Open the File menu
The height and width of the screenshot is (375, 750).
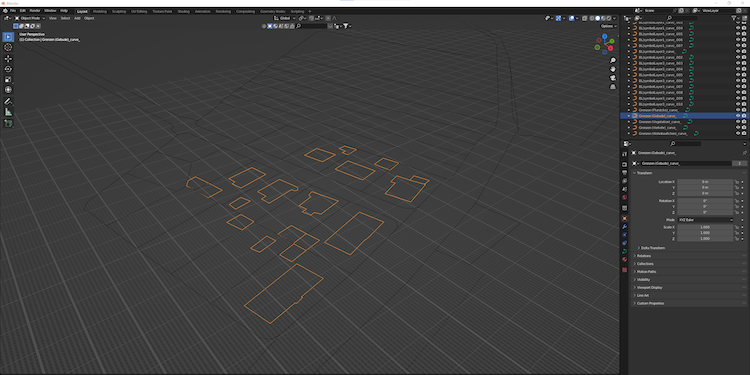(12, 11)
